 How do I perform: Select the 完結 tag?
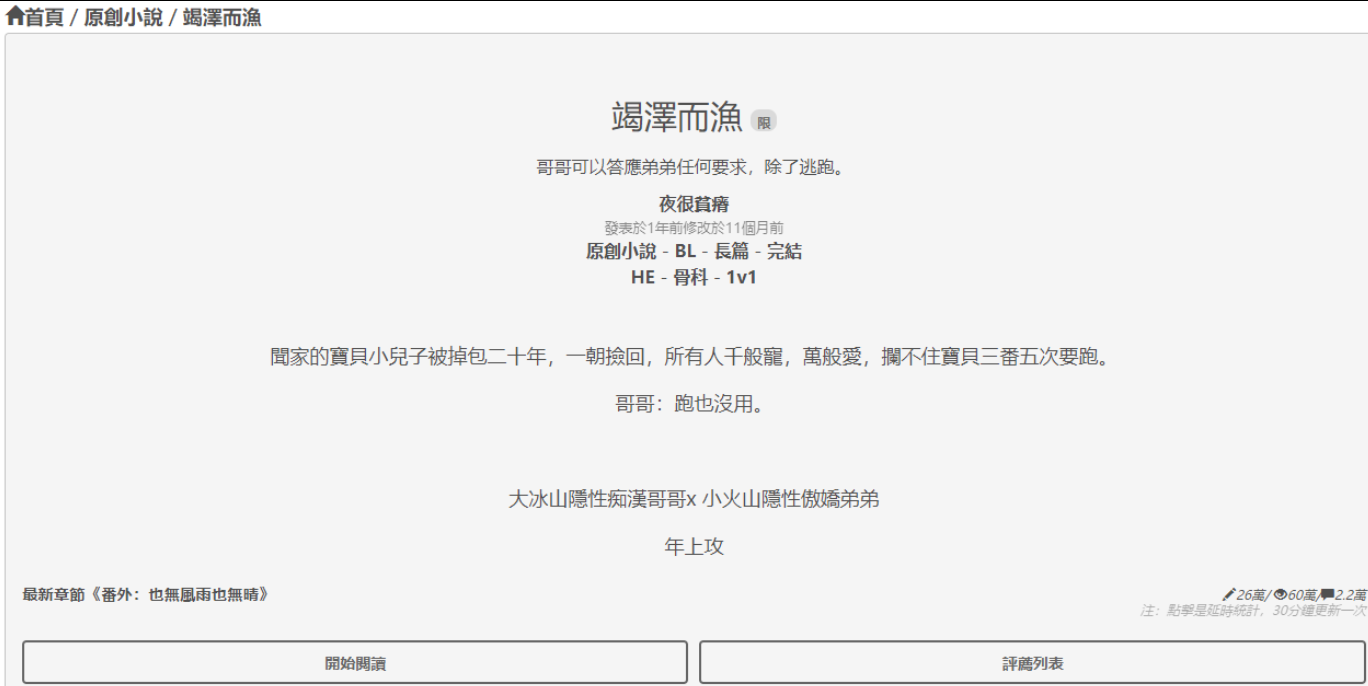[x=785, y=251]
